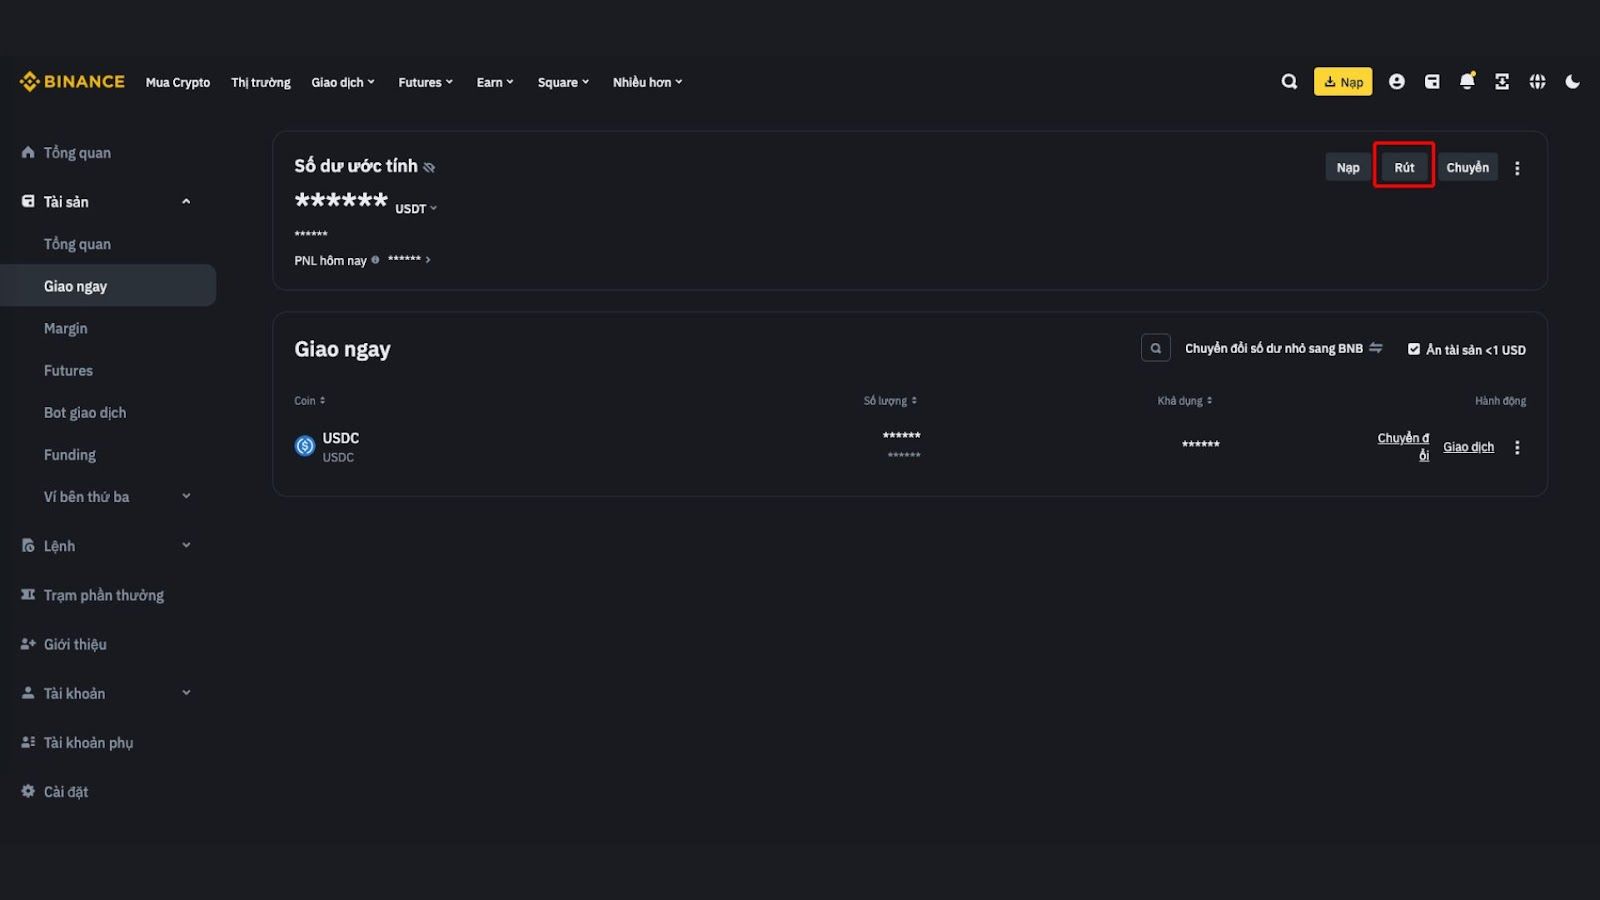Sort by Coin column
Image resolution: width=1600 pixels, height=900 pixels.
point(310,401)
